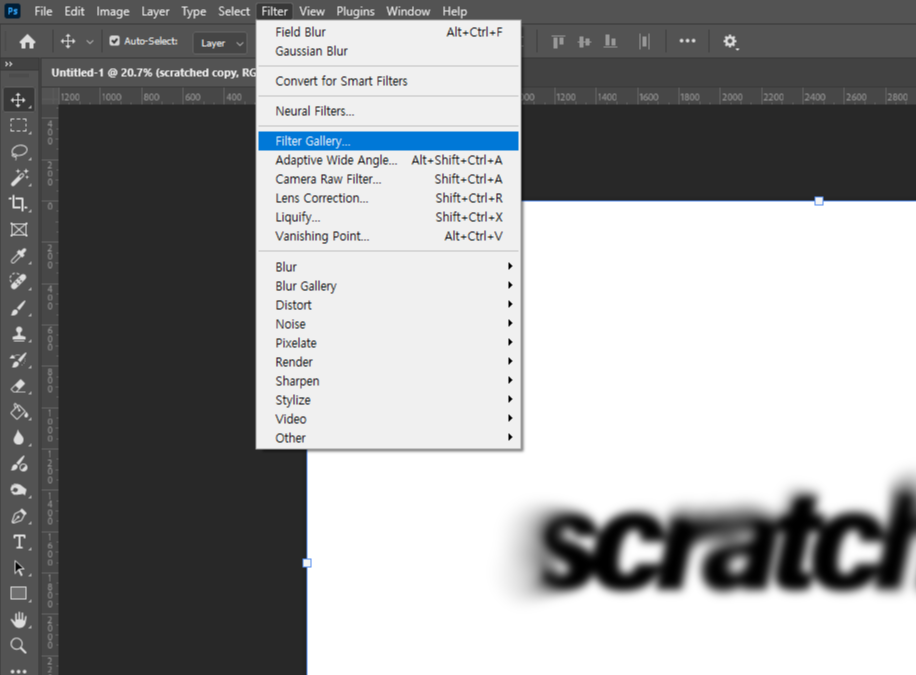This screenshot has width=916, height=675.
Task: Select the Crop tool
Action: (18, 203)
